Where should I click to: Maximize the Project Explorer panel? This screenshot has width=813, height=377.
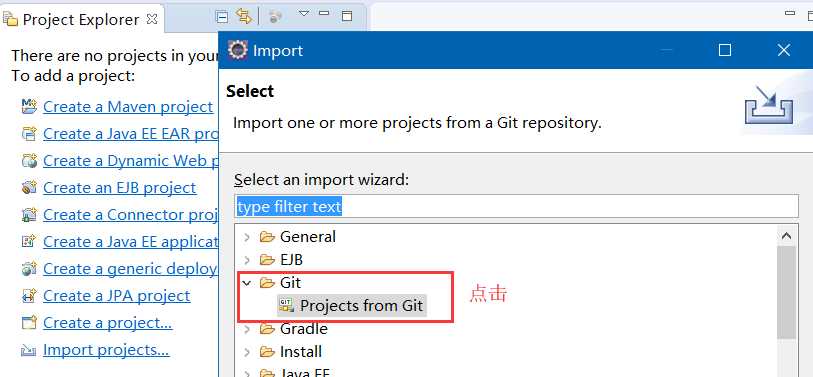pos(347,16)
